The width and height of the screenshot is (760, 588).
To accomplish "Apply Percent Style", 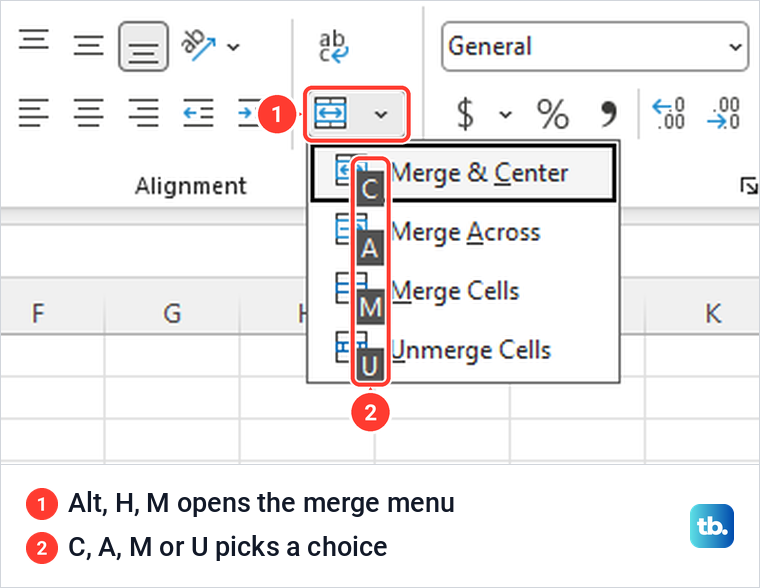I will click(553, 114).
